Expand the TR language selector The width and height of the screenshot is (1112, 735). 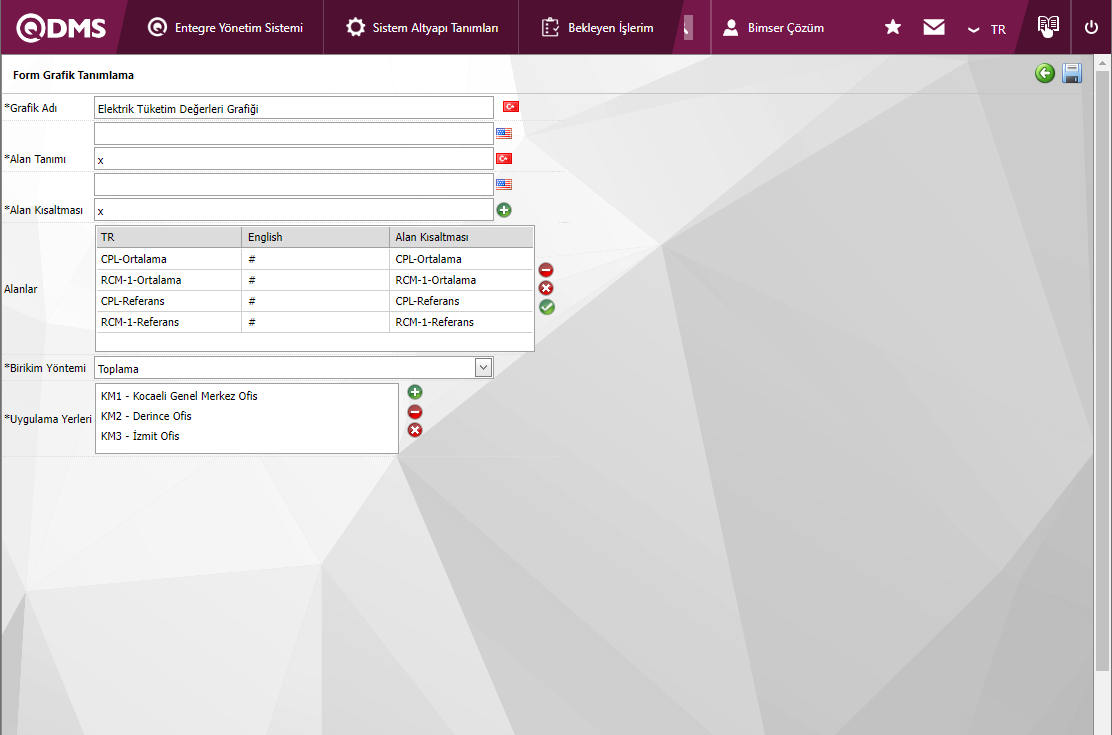coord(987,29)
